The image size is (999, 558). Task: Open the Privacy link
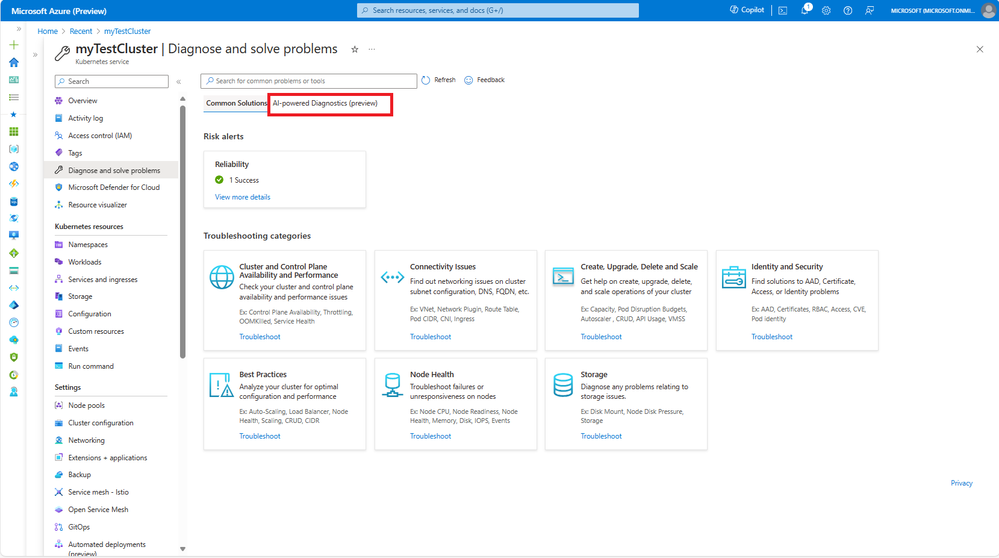click(961, 483)
